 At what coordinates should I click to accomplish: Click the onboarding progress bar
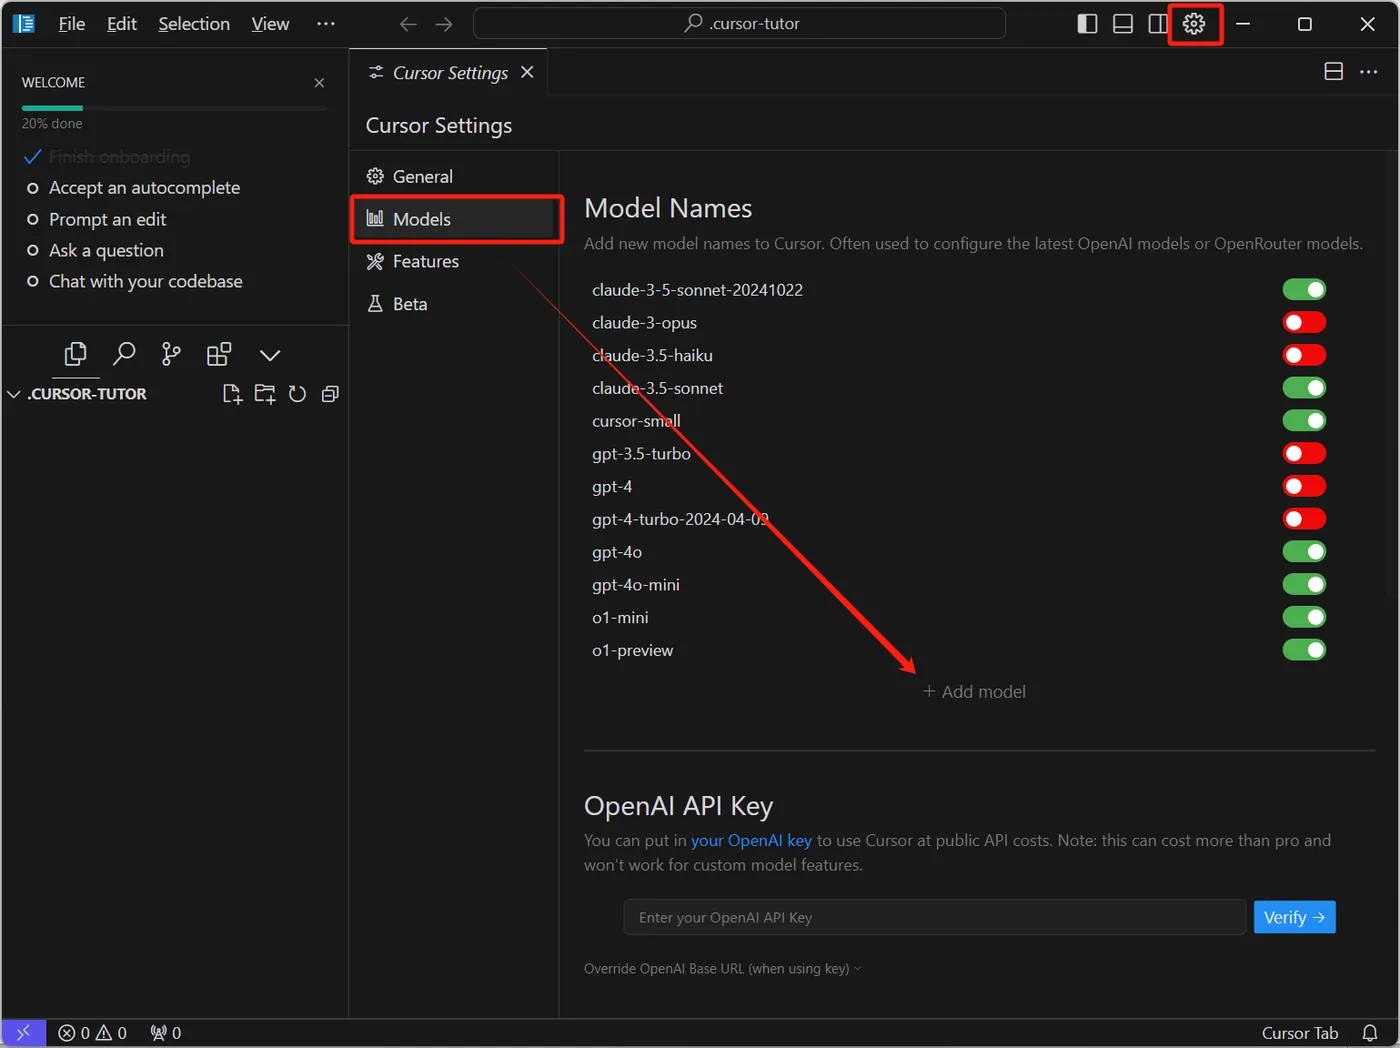point(175,108)
